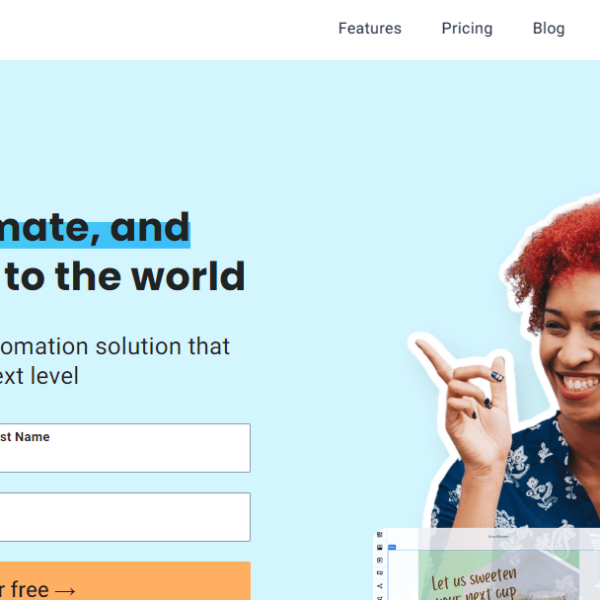Select the shopping cart icon in editor sidebar

(x=380, y=597)
